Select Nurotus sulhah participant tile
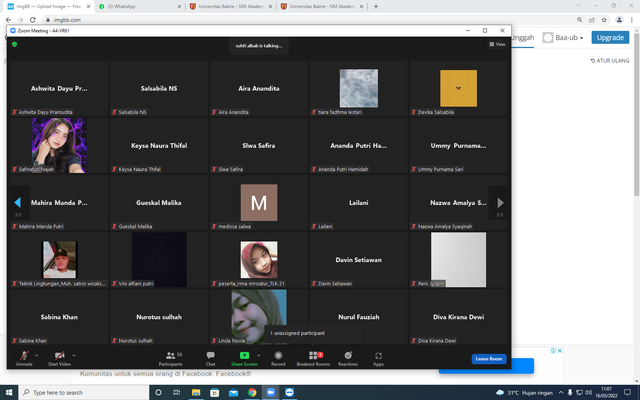640x400 pixels. pyautogui.click(x=159, y=317)
